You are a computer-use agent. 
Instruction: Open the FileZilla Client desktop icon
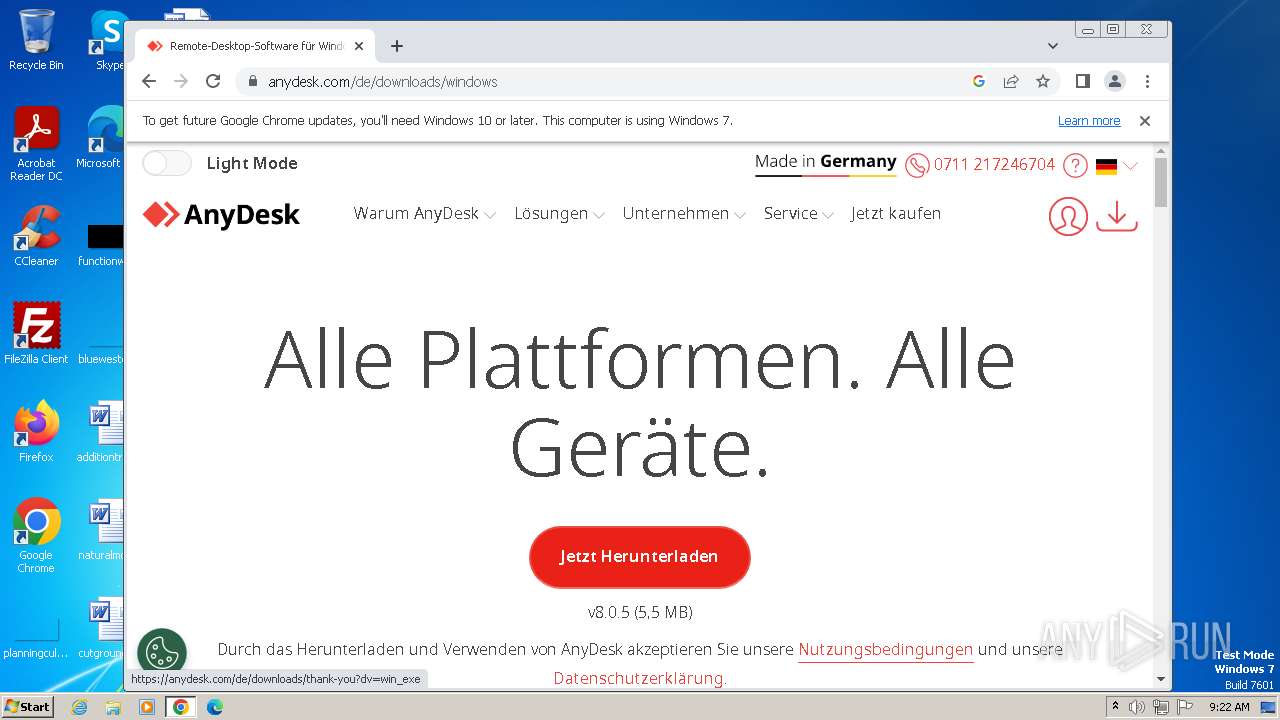[36, 334]
